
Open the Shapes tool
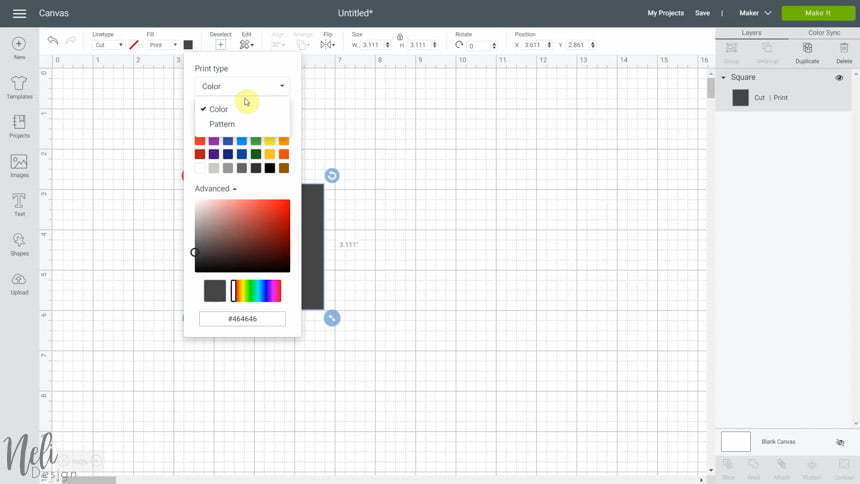[x=19, y=243]
